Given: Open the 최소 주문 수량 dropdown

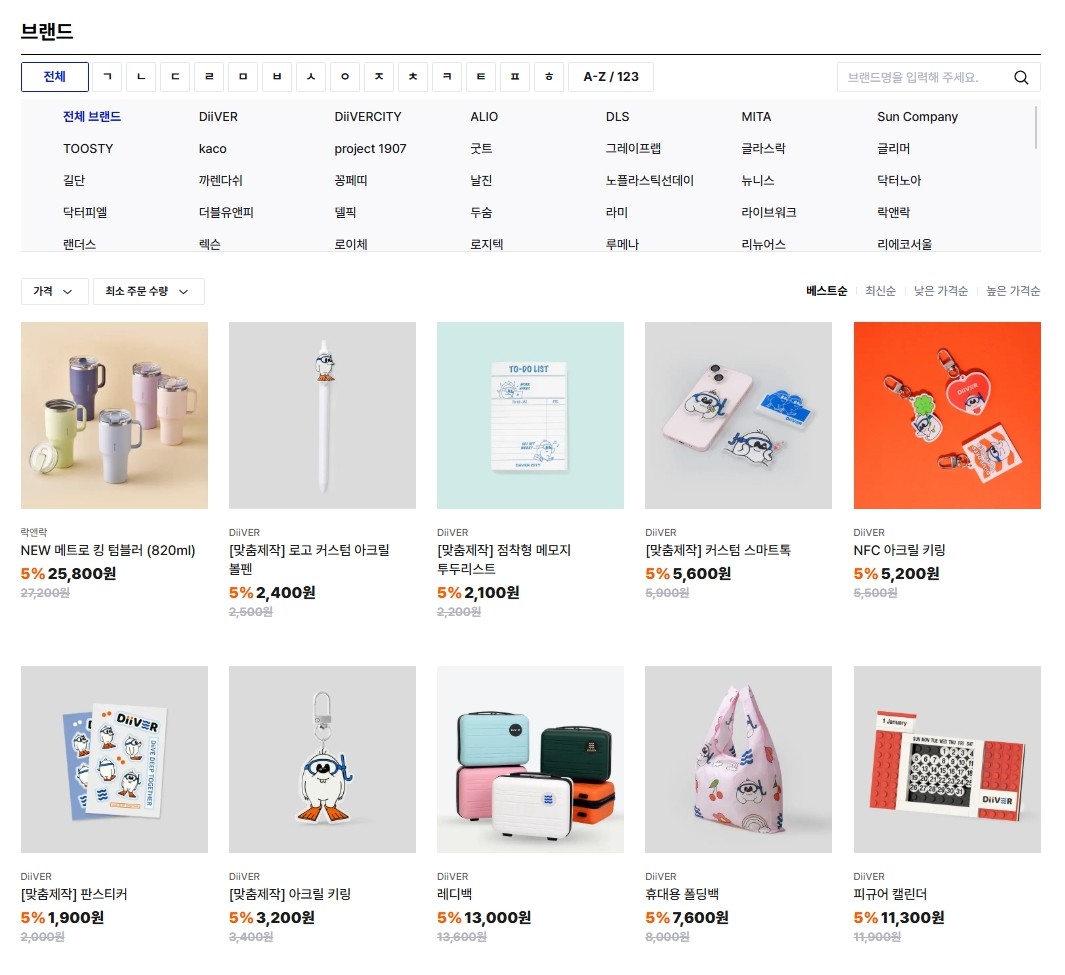Looking at the screenshot, I should (x=149, y=291).
